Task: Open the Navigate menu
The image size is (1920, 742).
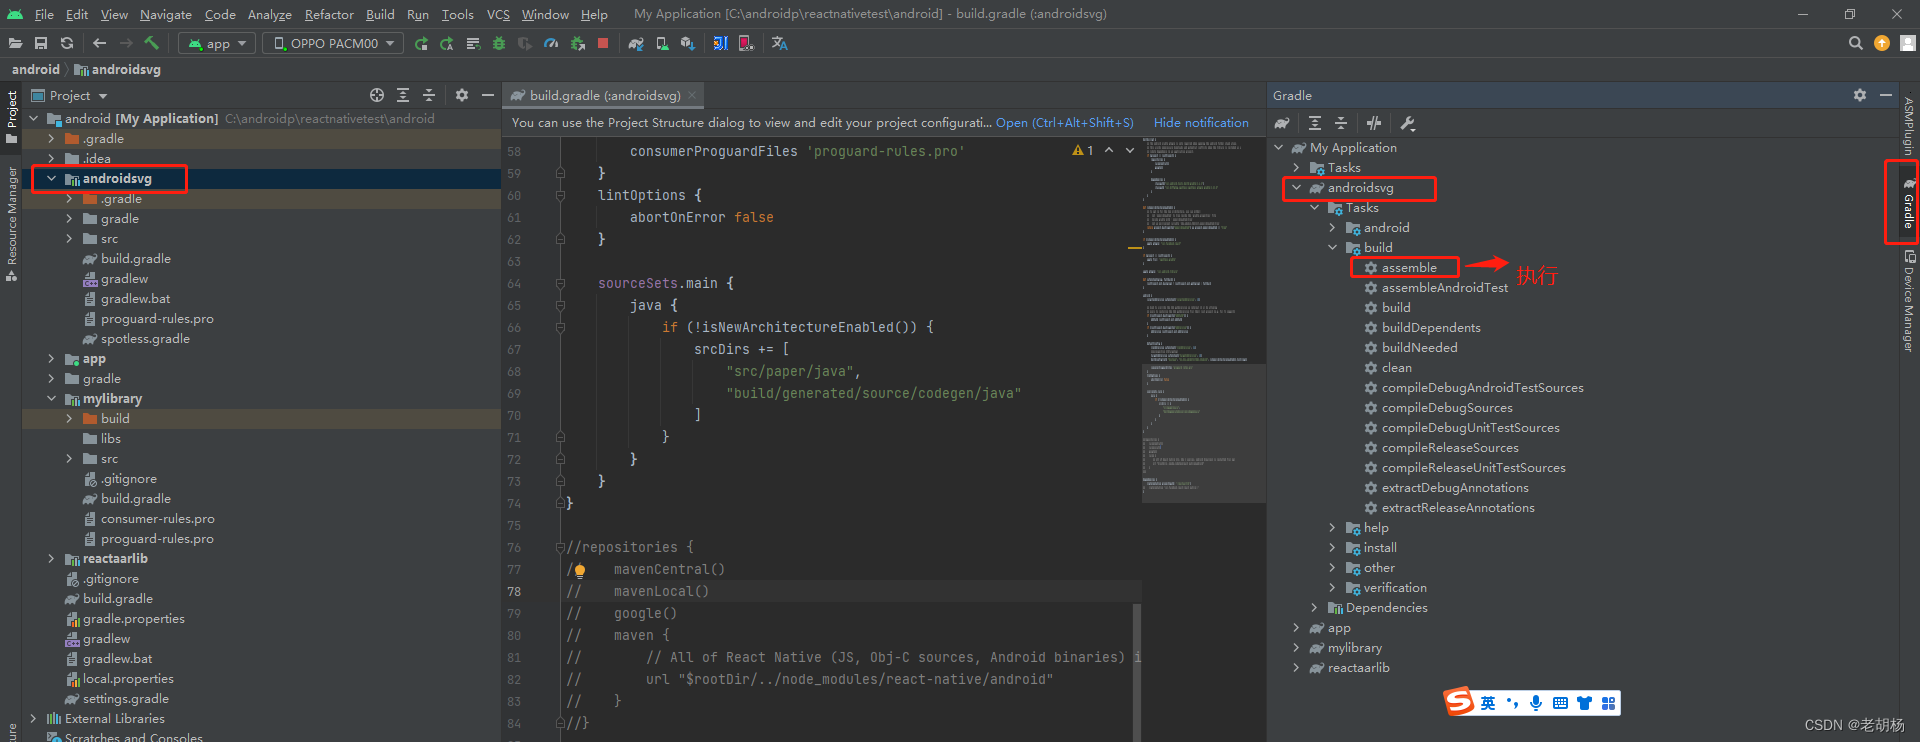Action: pos(165,14)
